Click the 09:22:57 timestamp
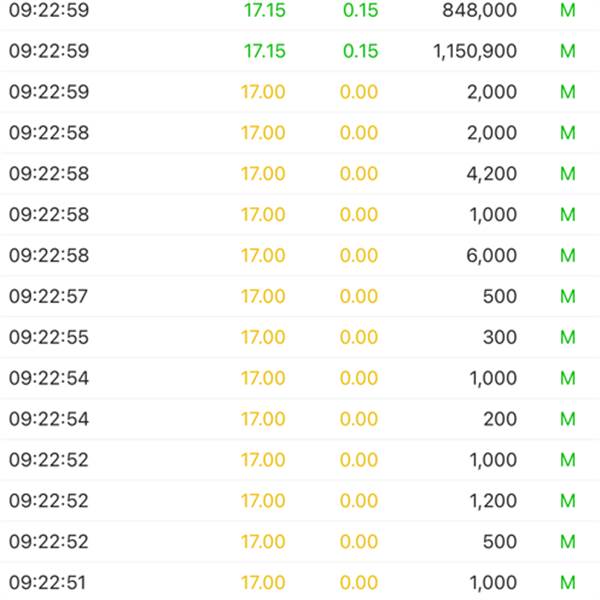The height and width of the screenshot is (600, 600). pyautogui.click(x=49, y=297)
